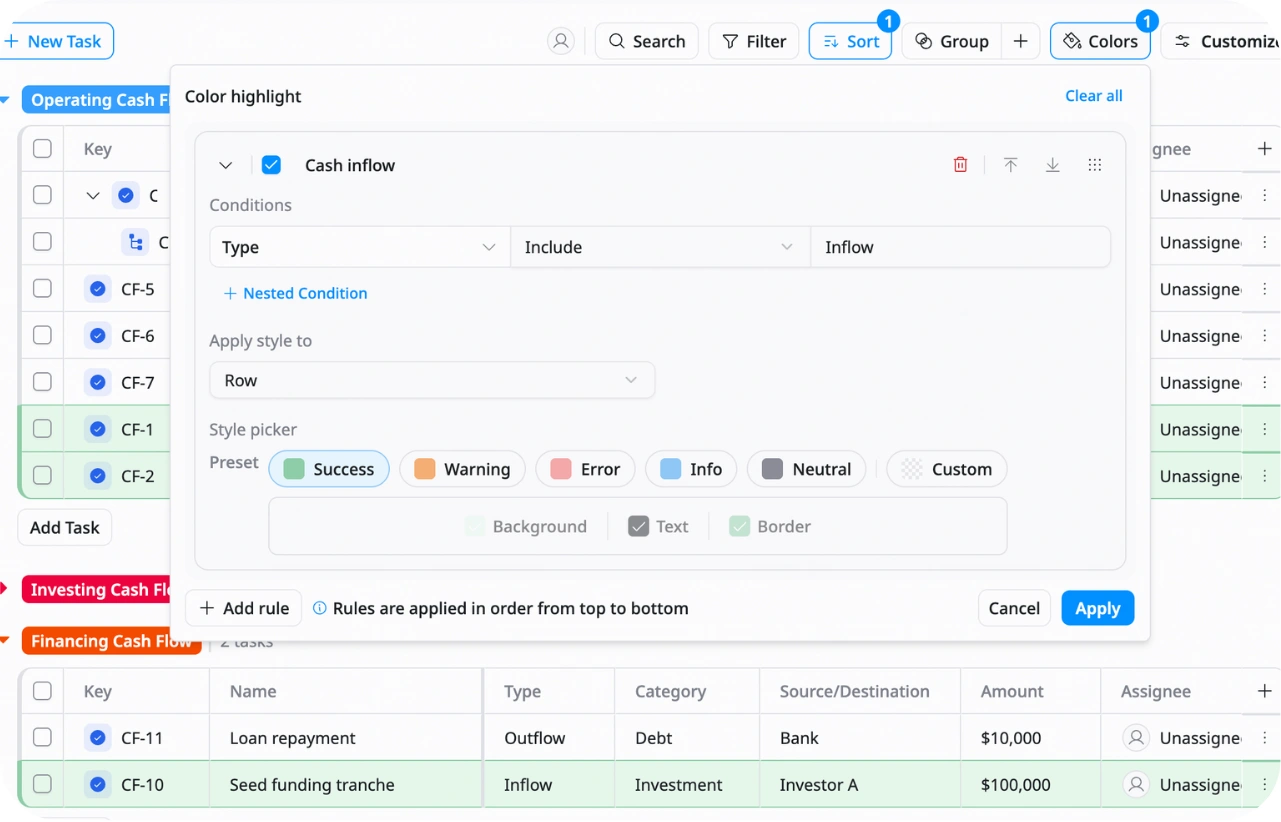
Task: Click the task type icon of CF-1
Action: tap(98, 429)
